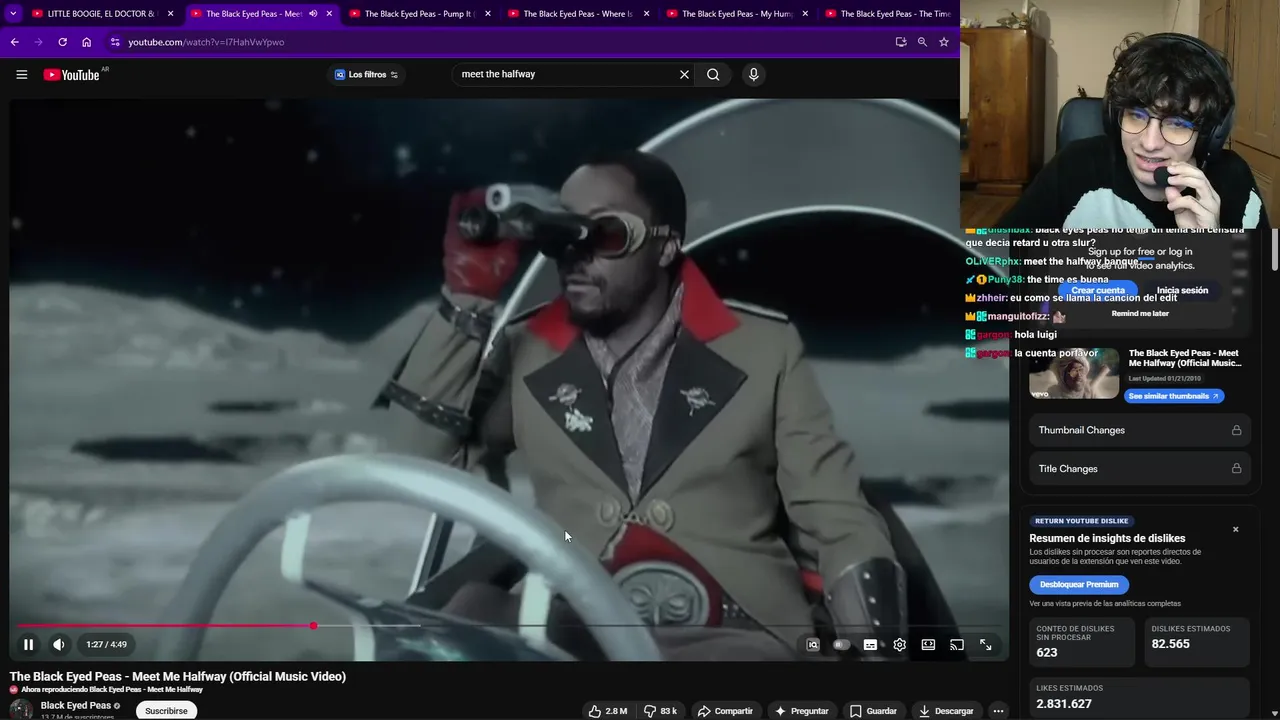This screenshot has width=1280, height=720.
Task: Open the site information icon in the address bar
Action: [115, 42]
